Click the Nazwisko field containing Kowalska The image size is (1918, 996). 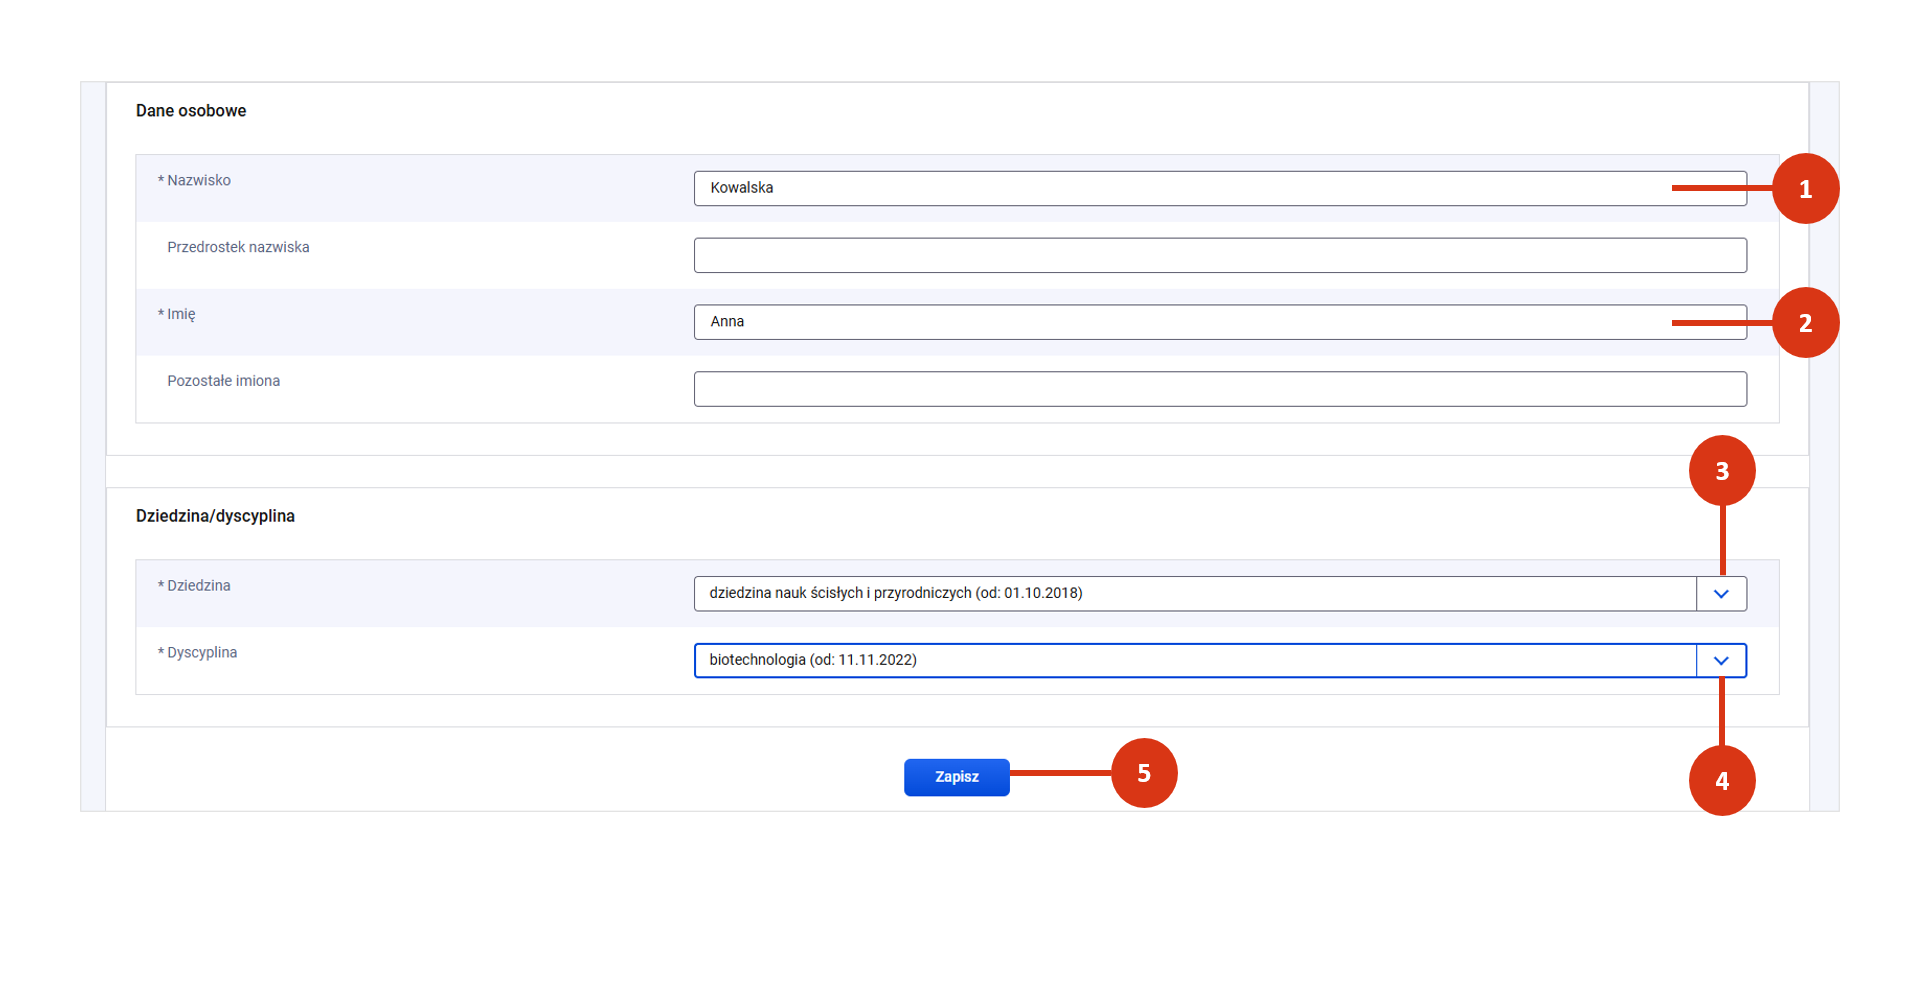[x=1180, y=188]
